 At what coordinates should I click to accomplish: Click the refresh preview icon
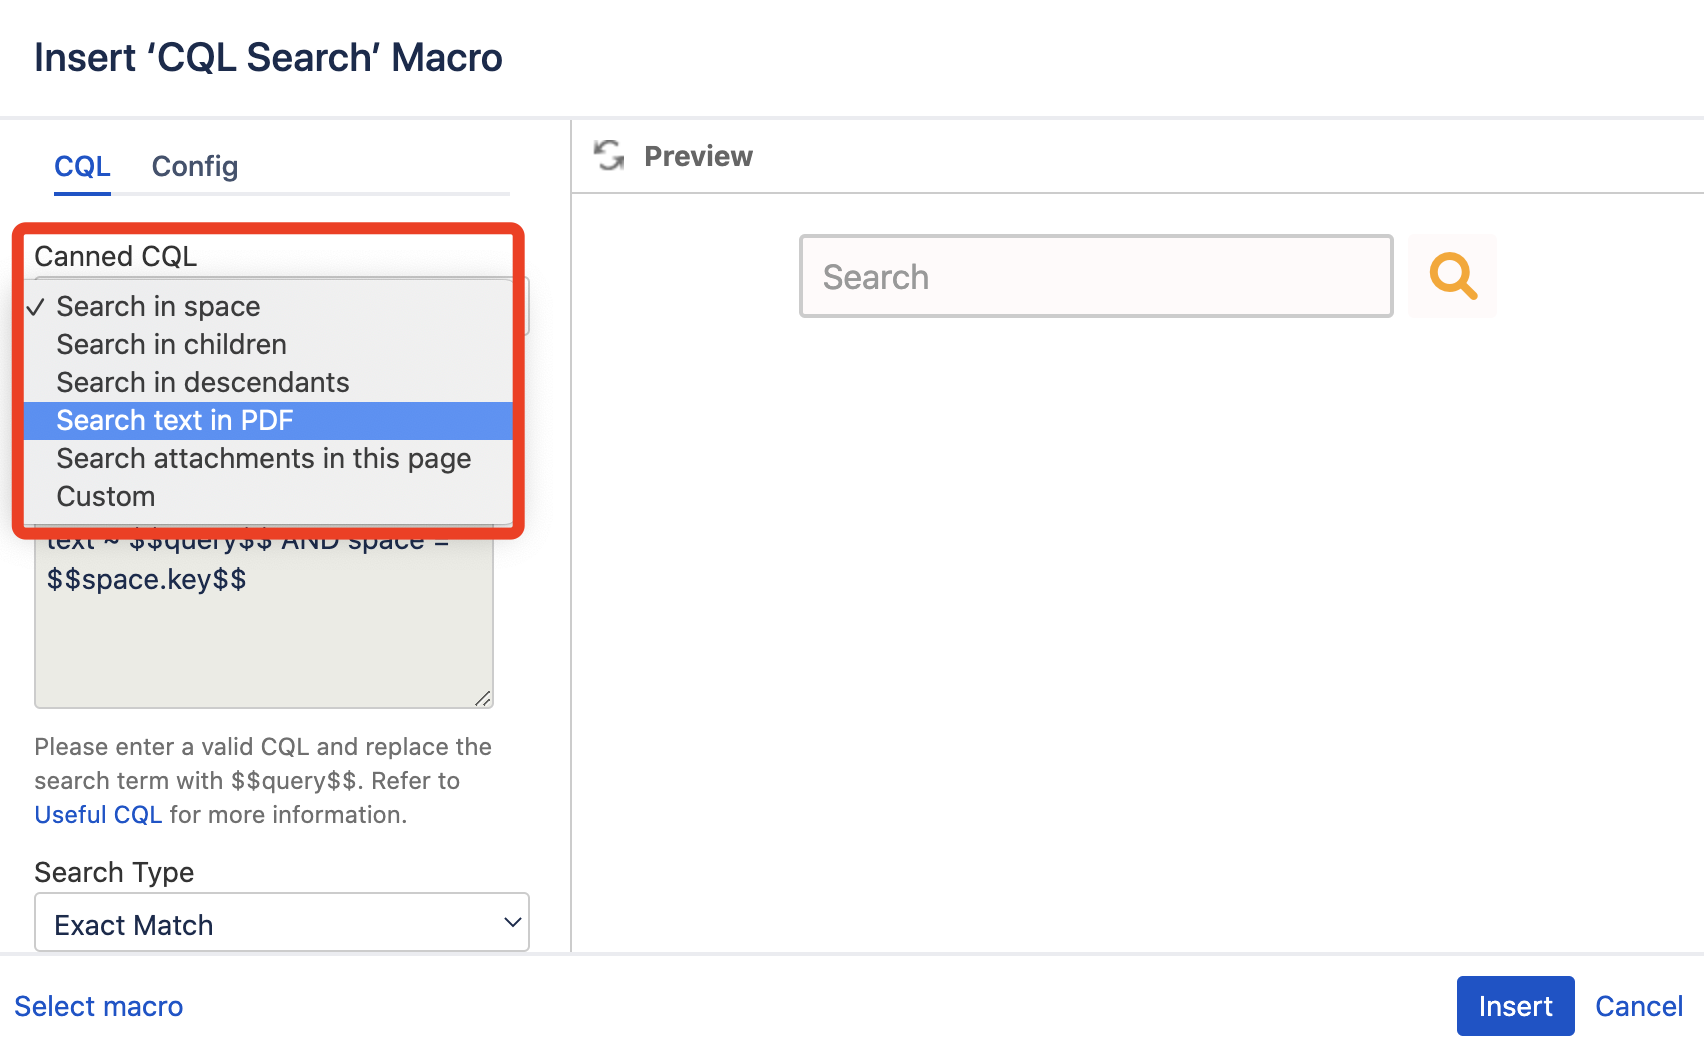tap(609, 156)
